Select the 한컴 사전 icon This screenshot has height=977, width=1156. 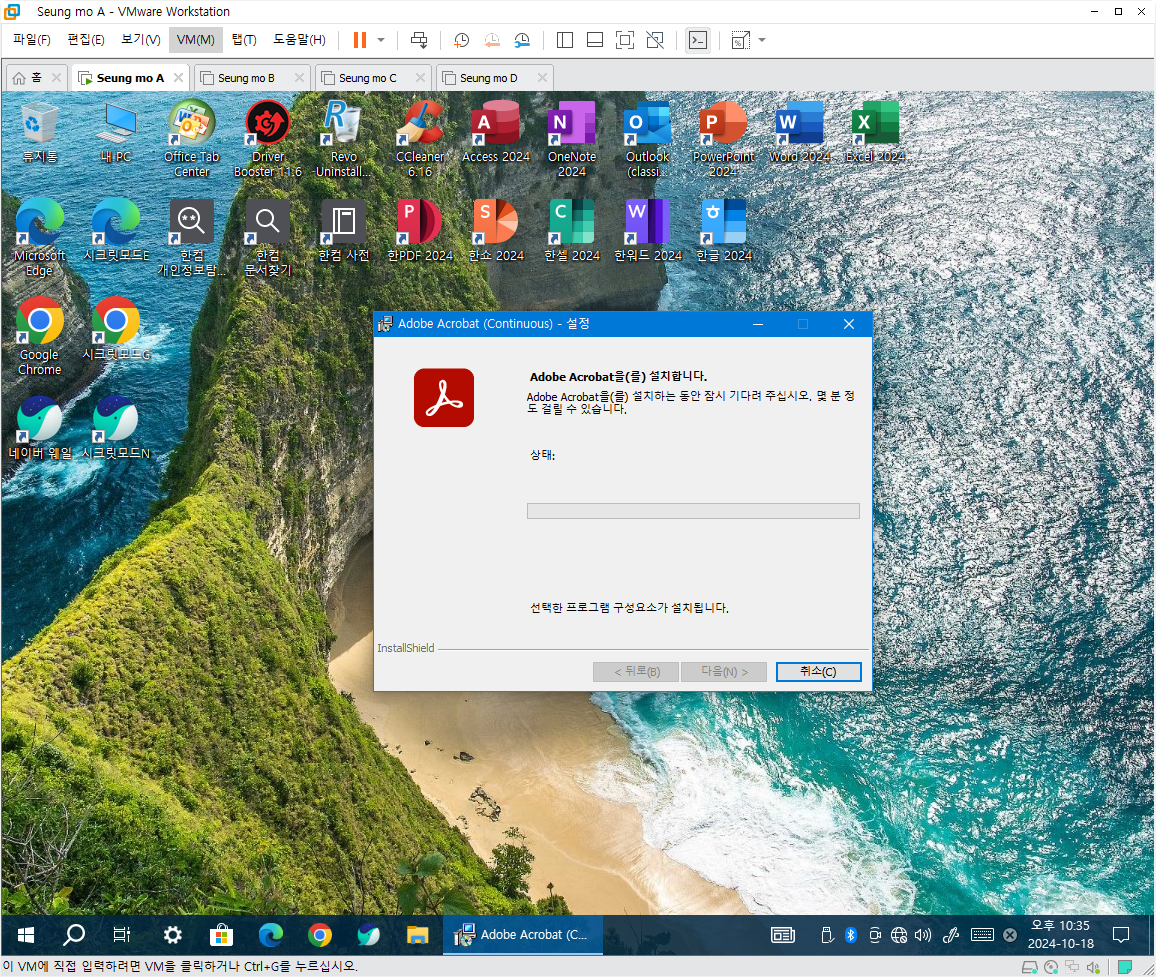pyautogui.click(x=344, y=230)
